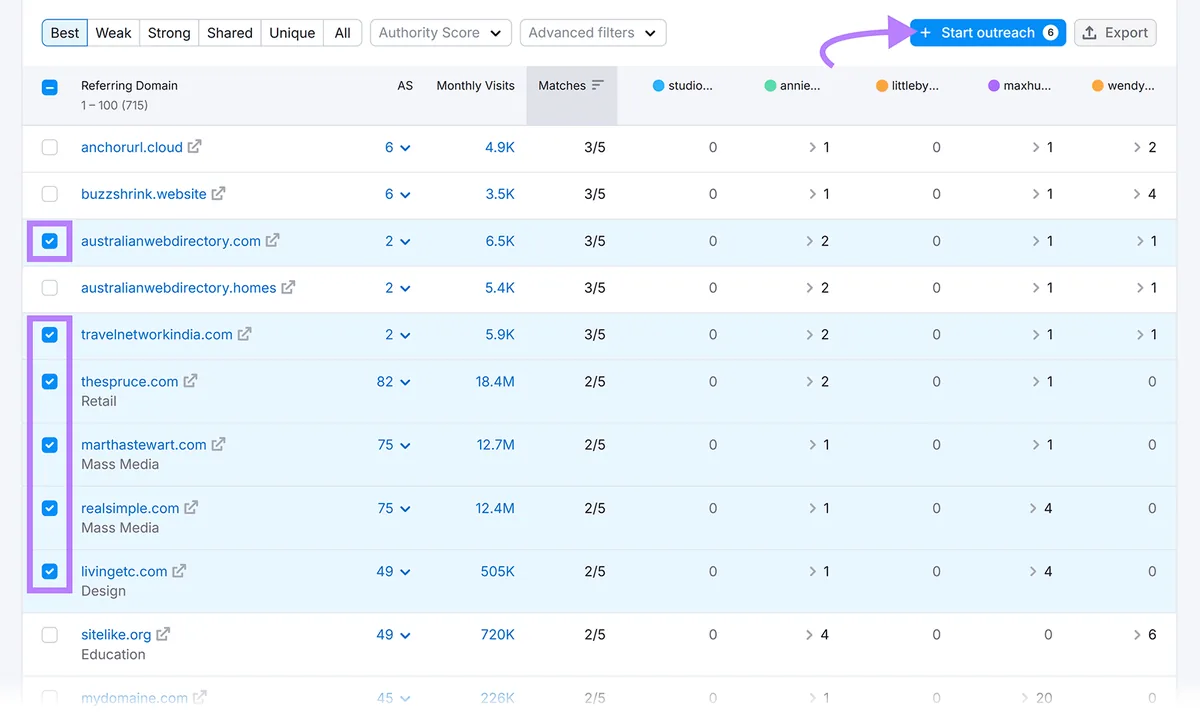Export the backlink gap table

1115,33
